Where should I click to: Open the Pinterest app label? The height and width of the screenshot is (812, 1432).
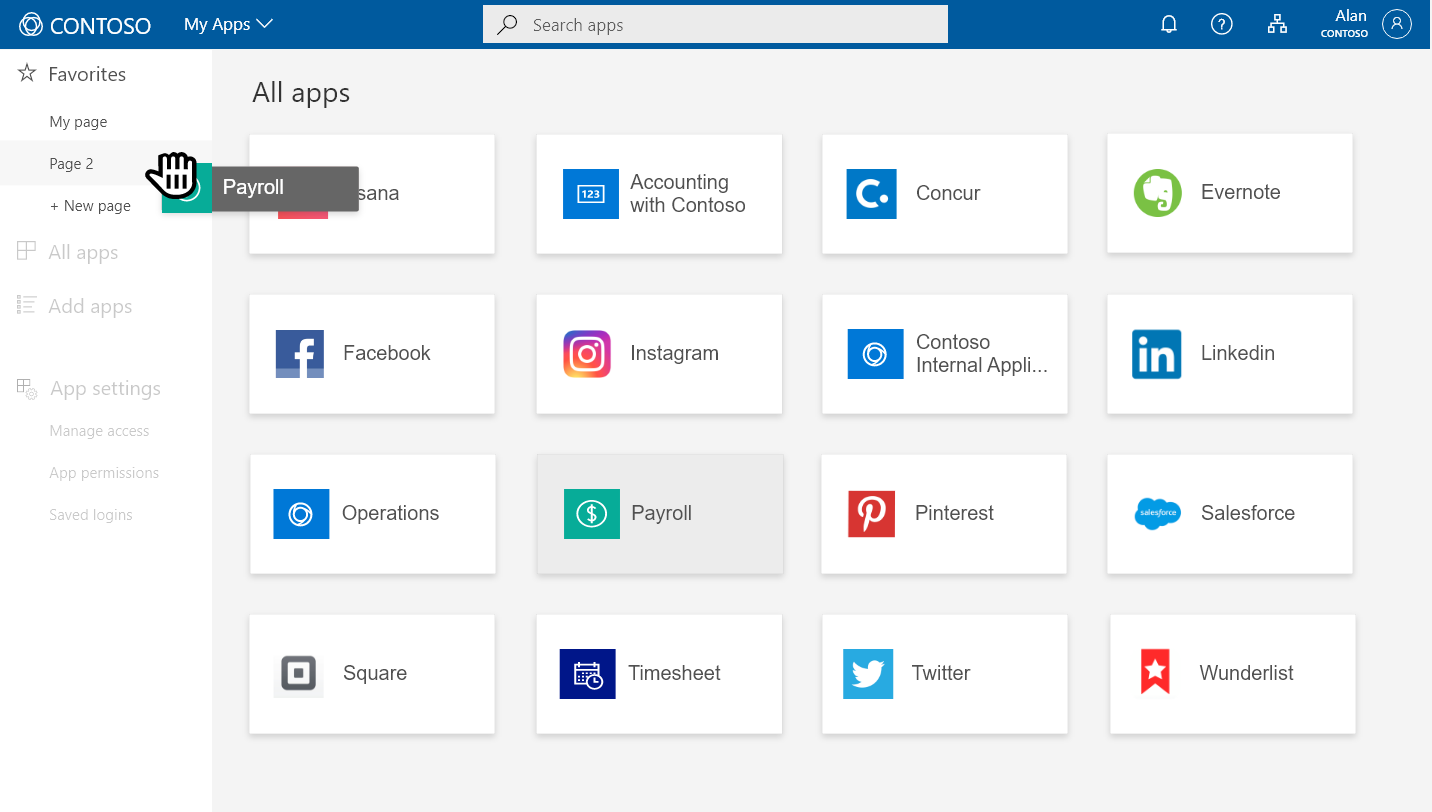[x=954, y=513]
